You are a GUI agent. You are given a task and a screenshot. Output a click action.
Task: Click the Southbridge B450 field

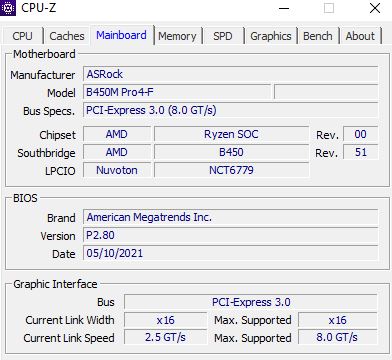(231, 152)
